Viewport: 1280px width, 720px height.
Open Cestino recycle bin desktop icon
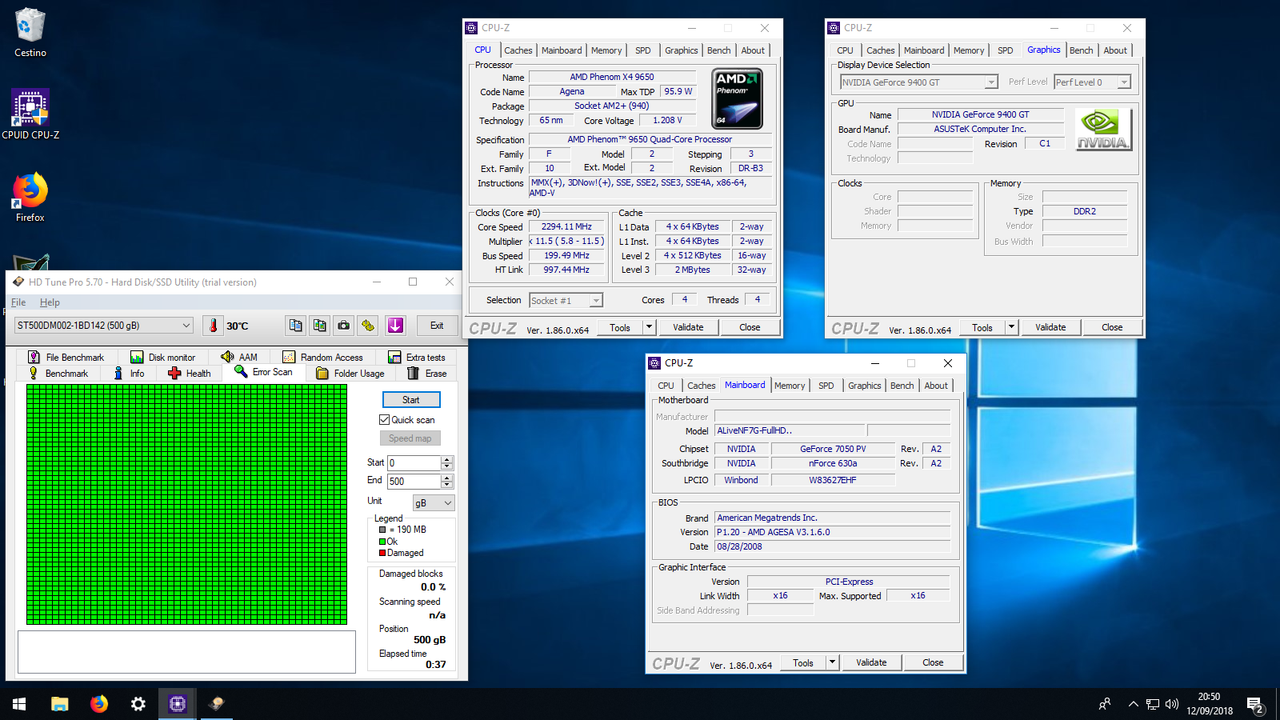pos(30,32)
